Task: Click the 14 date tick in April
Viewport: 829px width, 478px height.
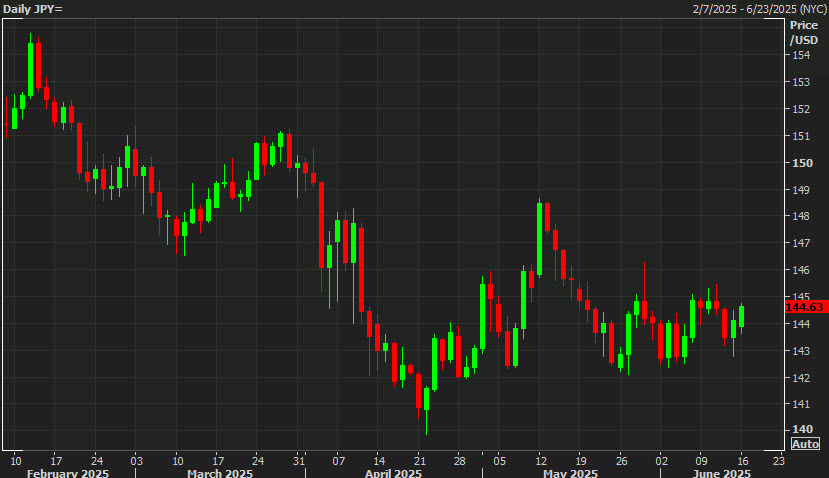Action: coord(379,461)
